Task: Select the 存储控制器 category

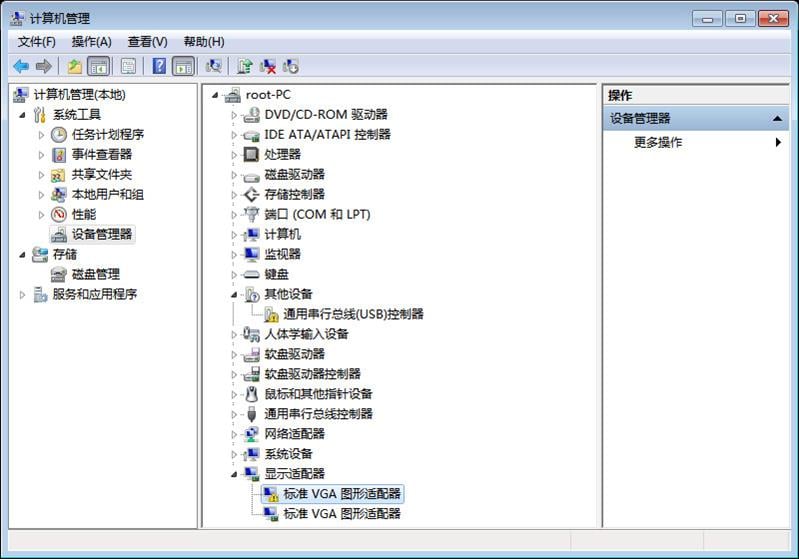Action: pyautogui.click(x=295, y=195)
